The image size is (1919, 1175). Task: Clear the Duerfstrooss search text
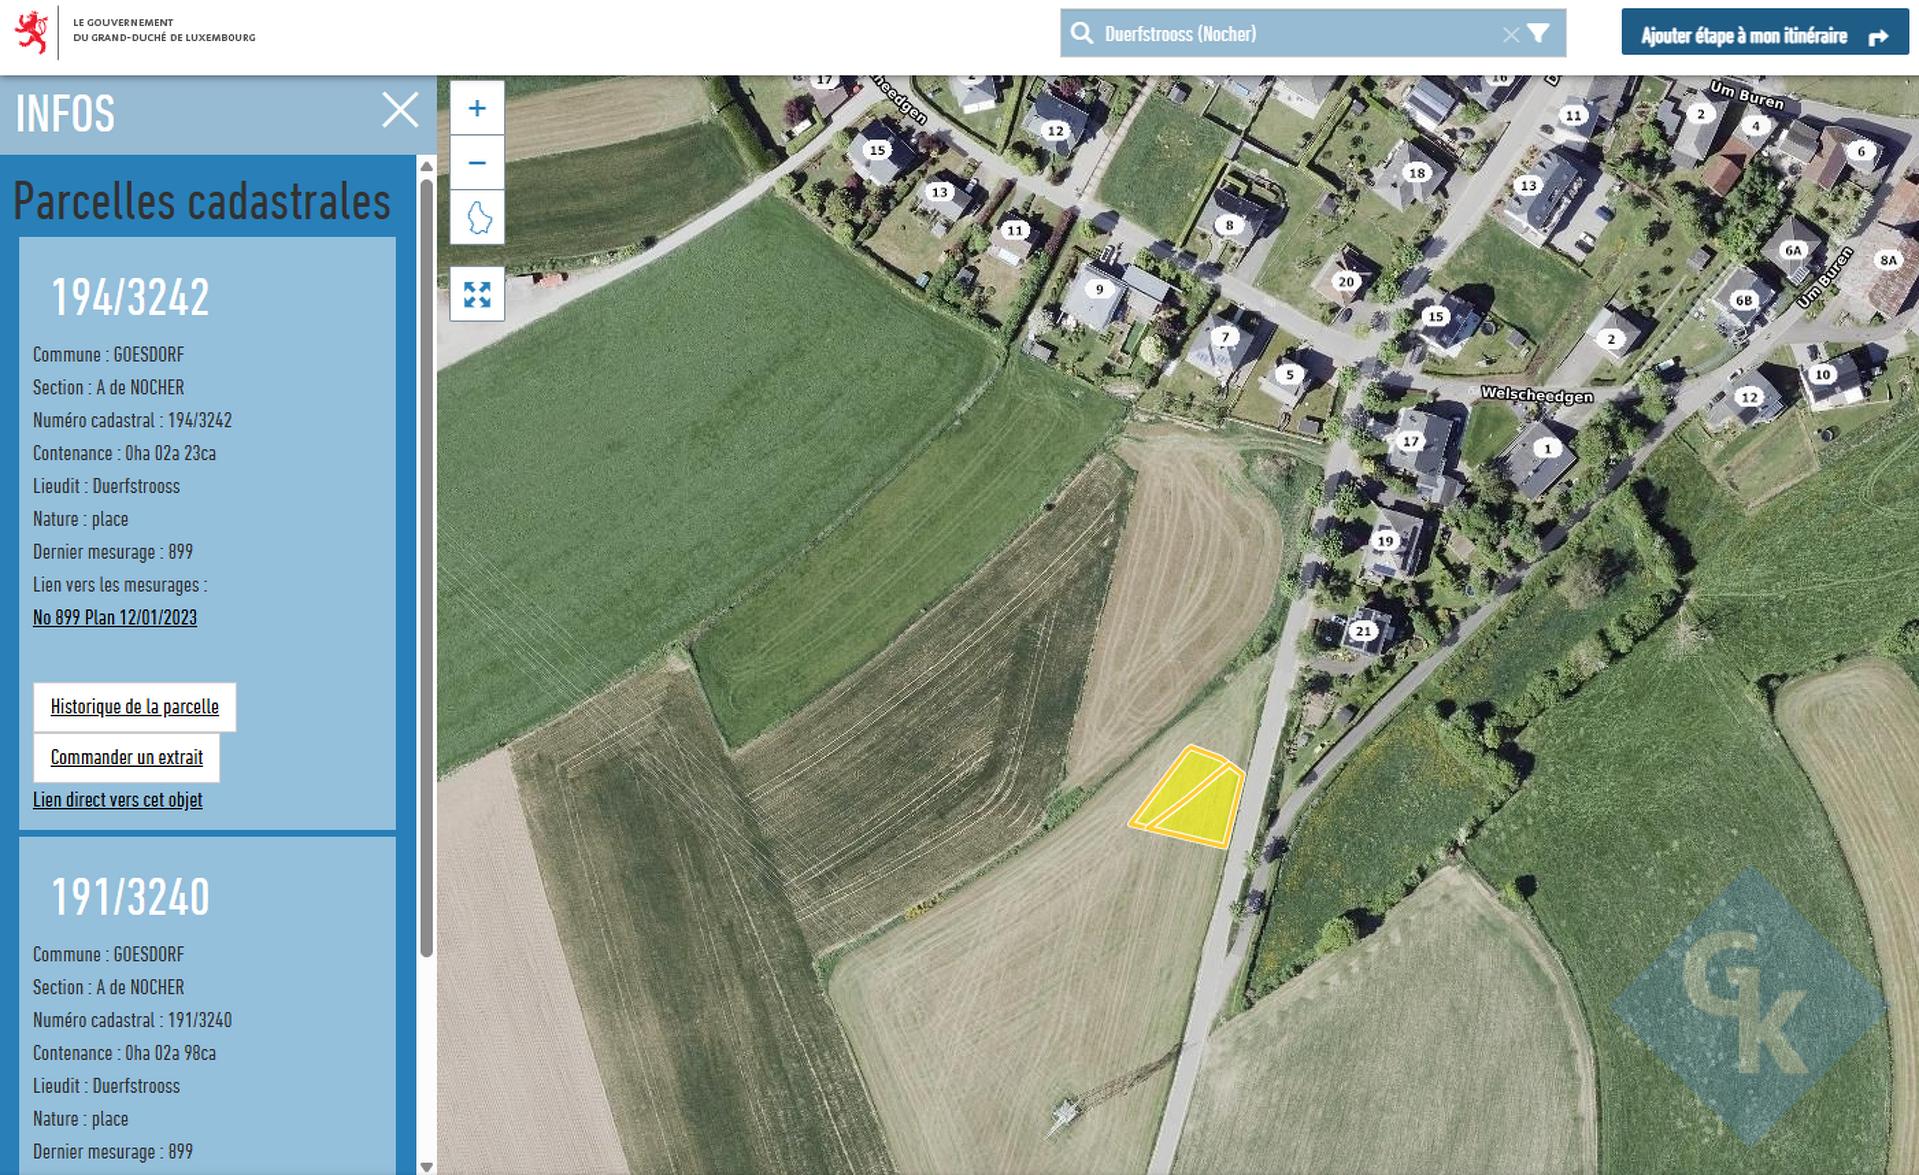pos(1510,35)
